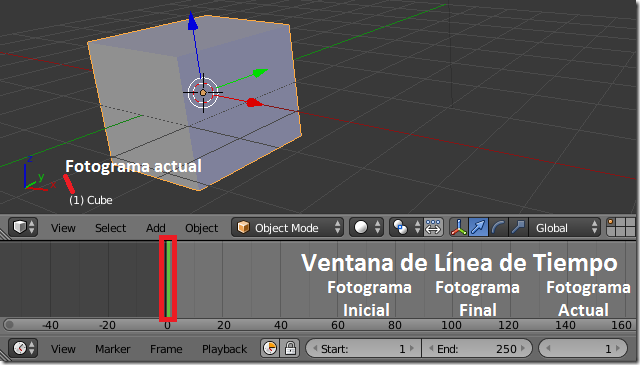Select the rotate manipulator arc icon
Screen dimensions: 640x365
pos(498,227)
